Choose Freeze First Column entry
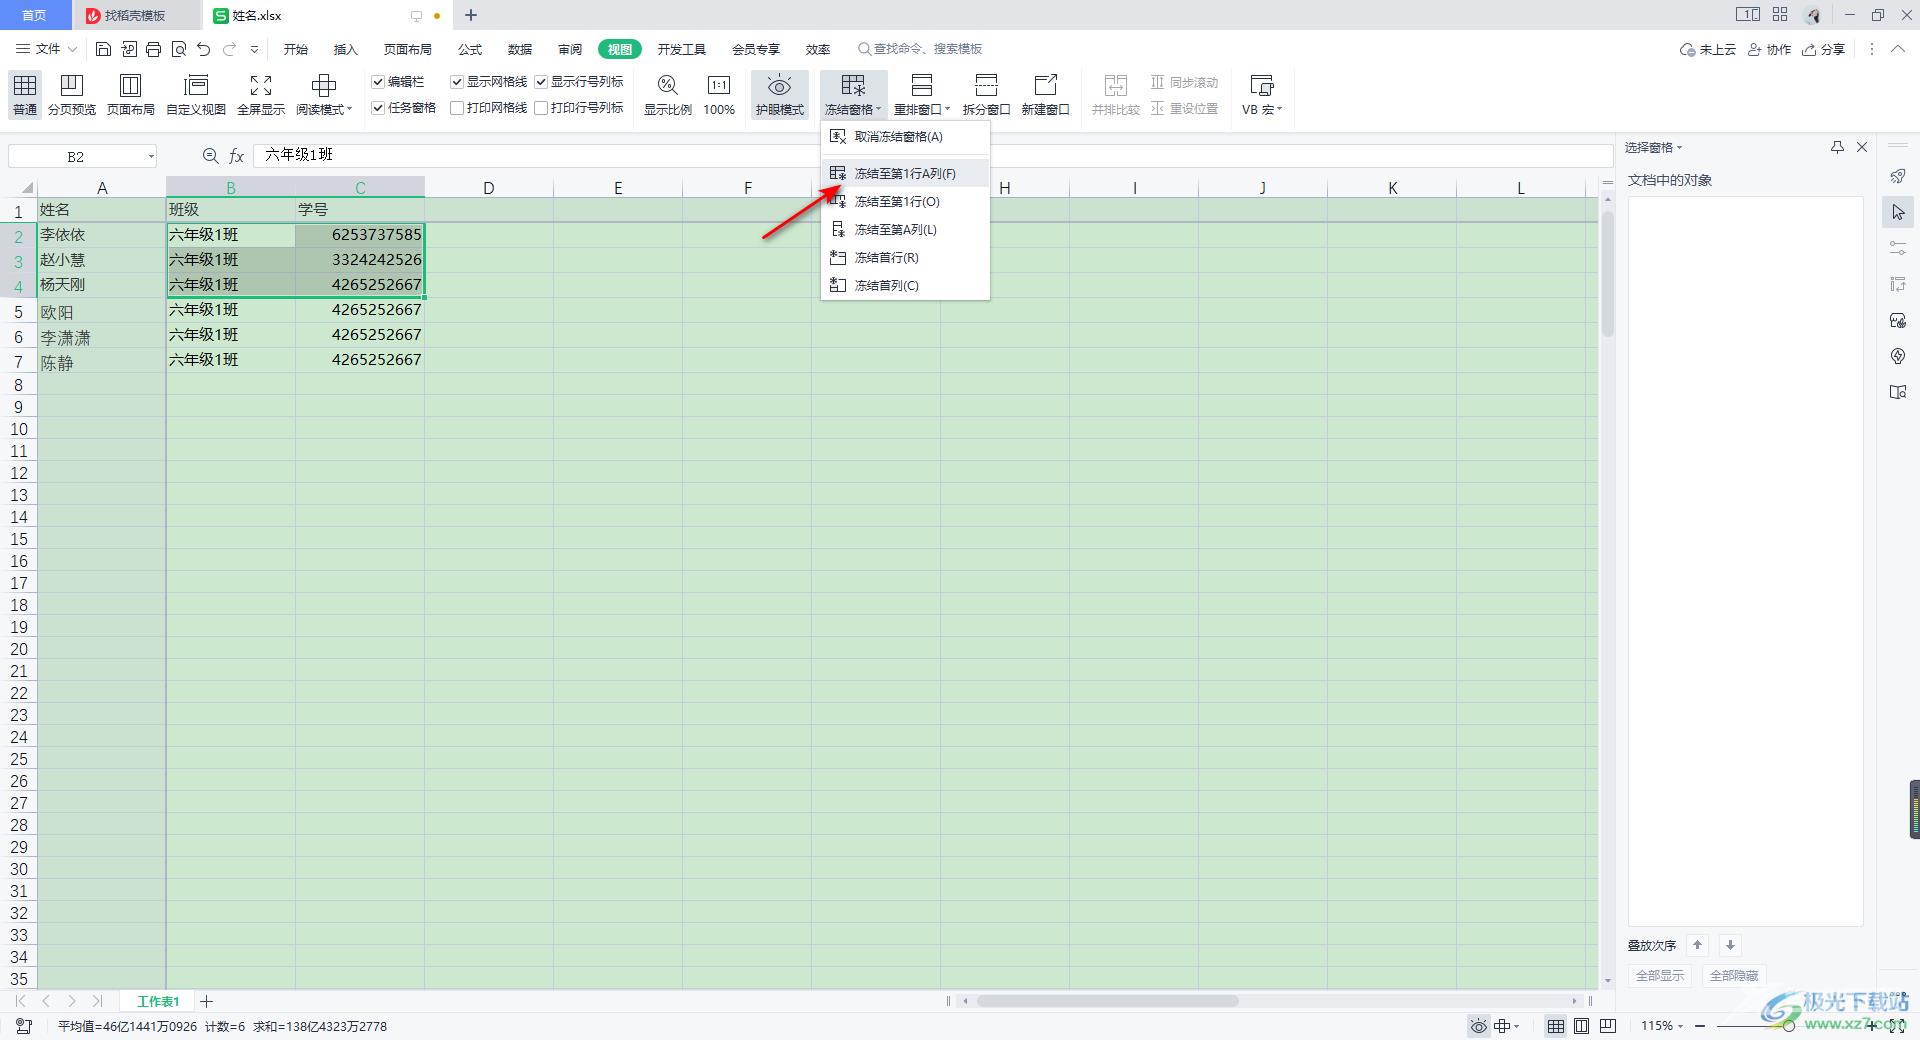 (905, 285)
